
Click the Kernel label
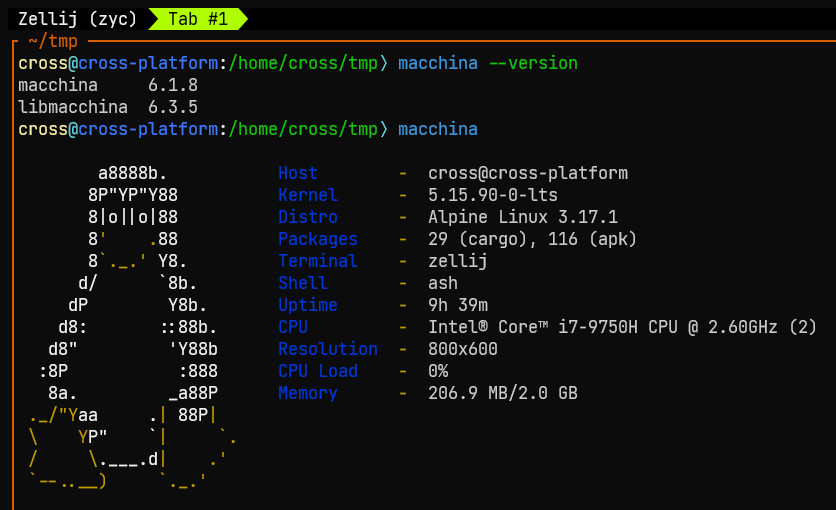point(308,195)
